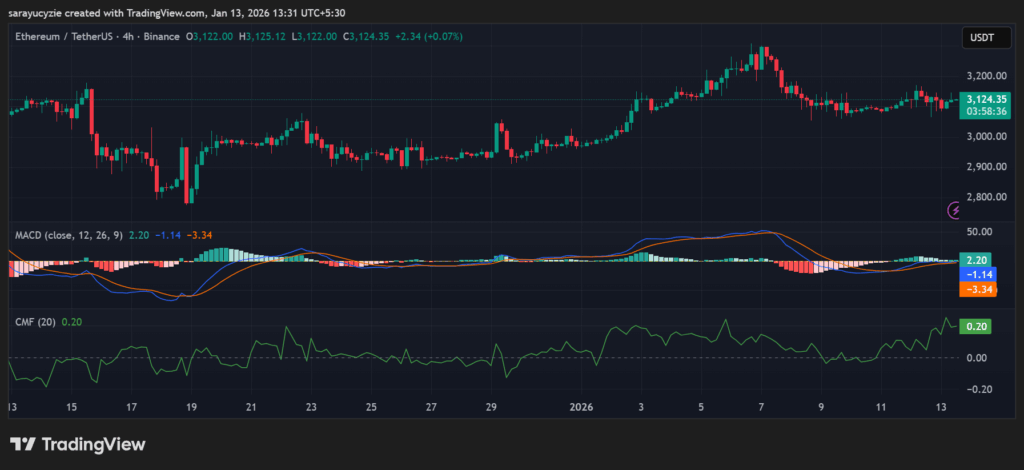Click date 19 on the time axis
This screenshot has width=1024, height=470.
(x=191, y=408)
